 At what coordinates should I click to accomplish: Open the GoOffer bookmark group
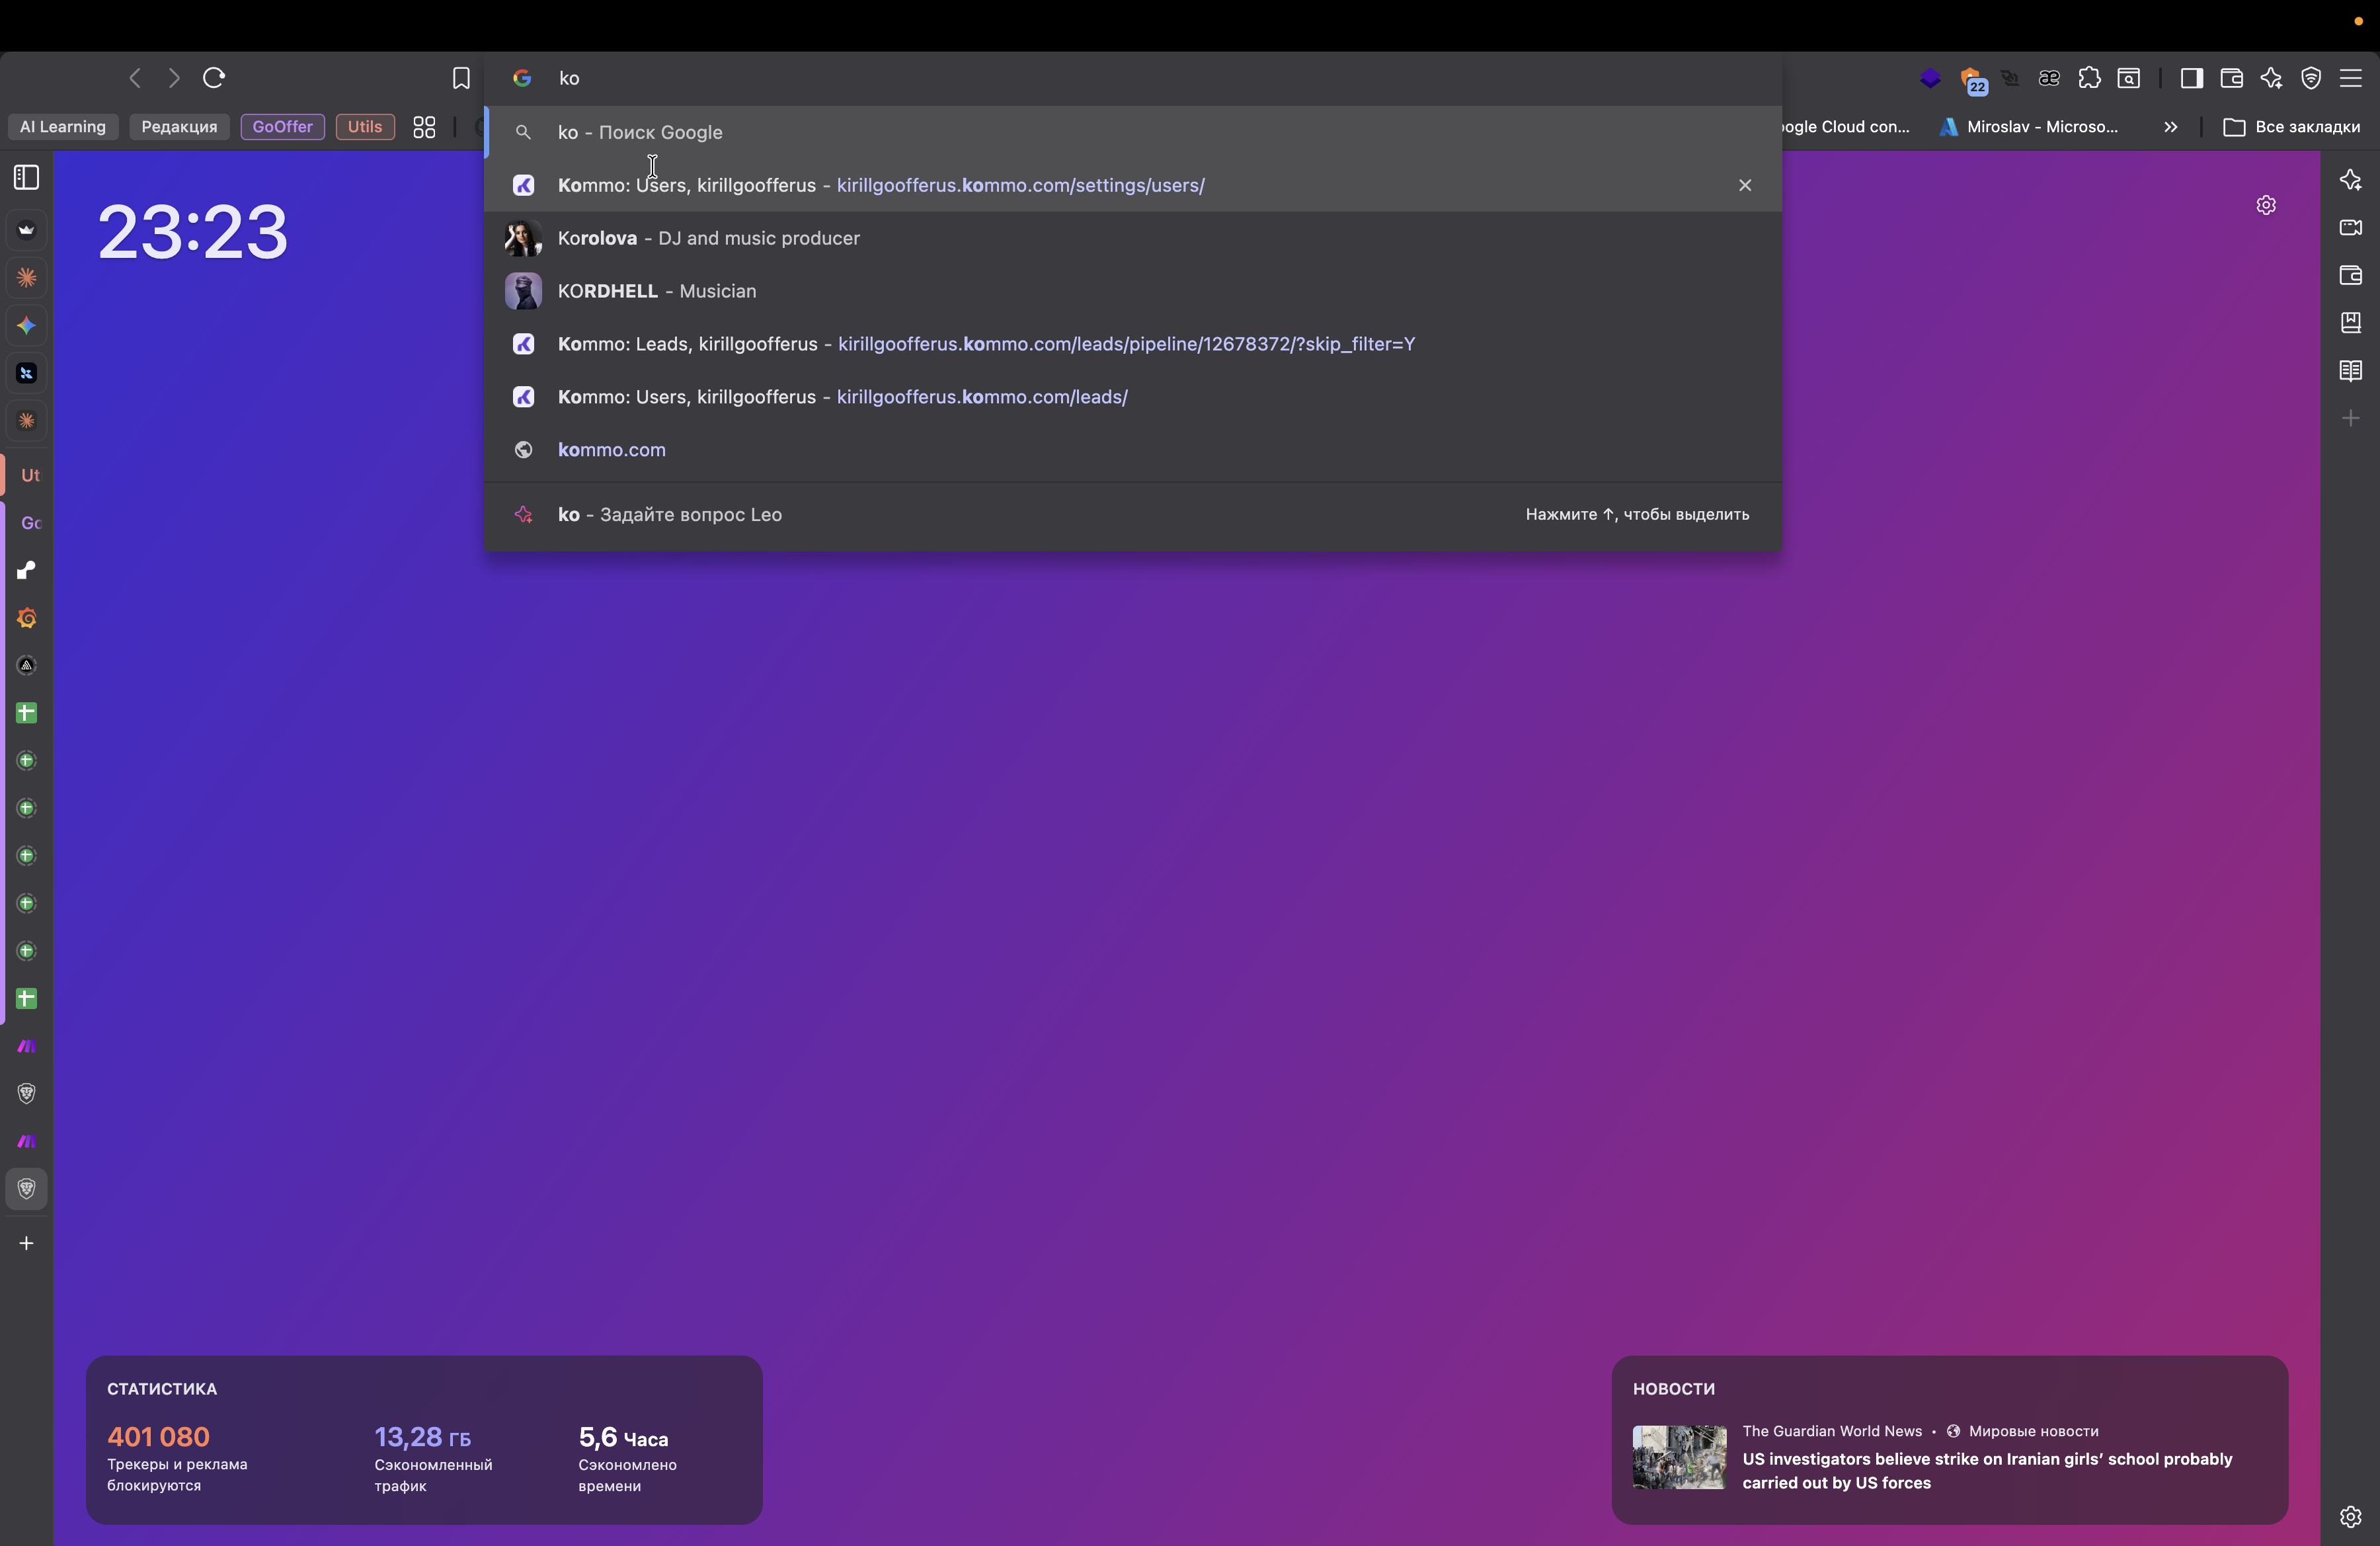pos(282,127)
